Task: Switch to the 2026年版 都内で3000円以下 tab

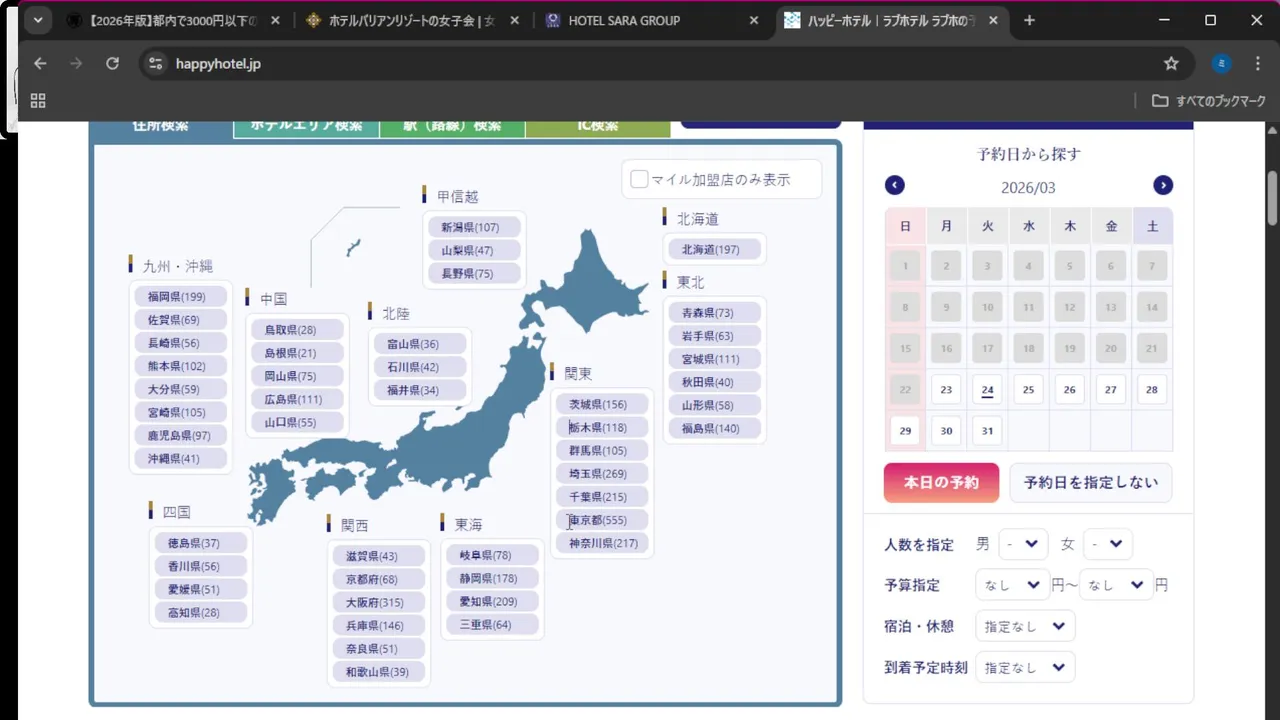Action: 174,20
